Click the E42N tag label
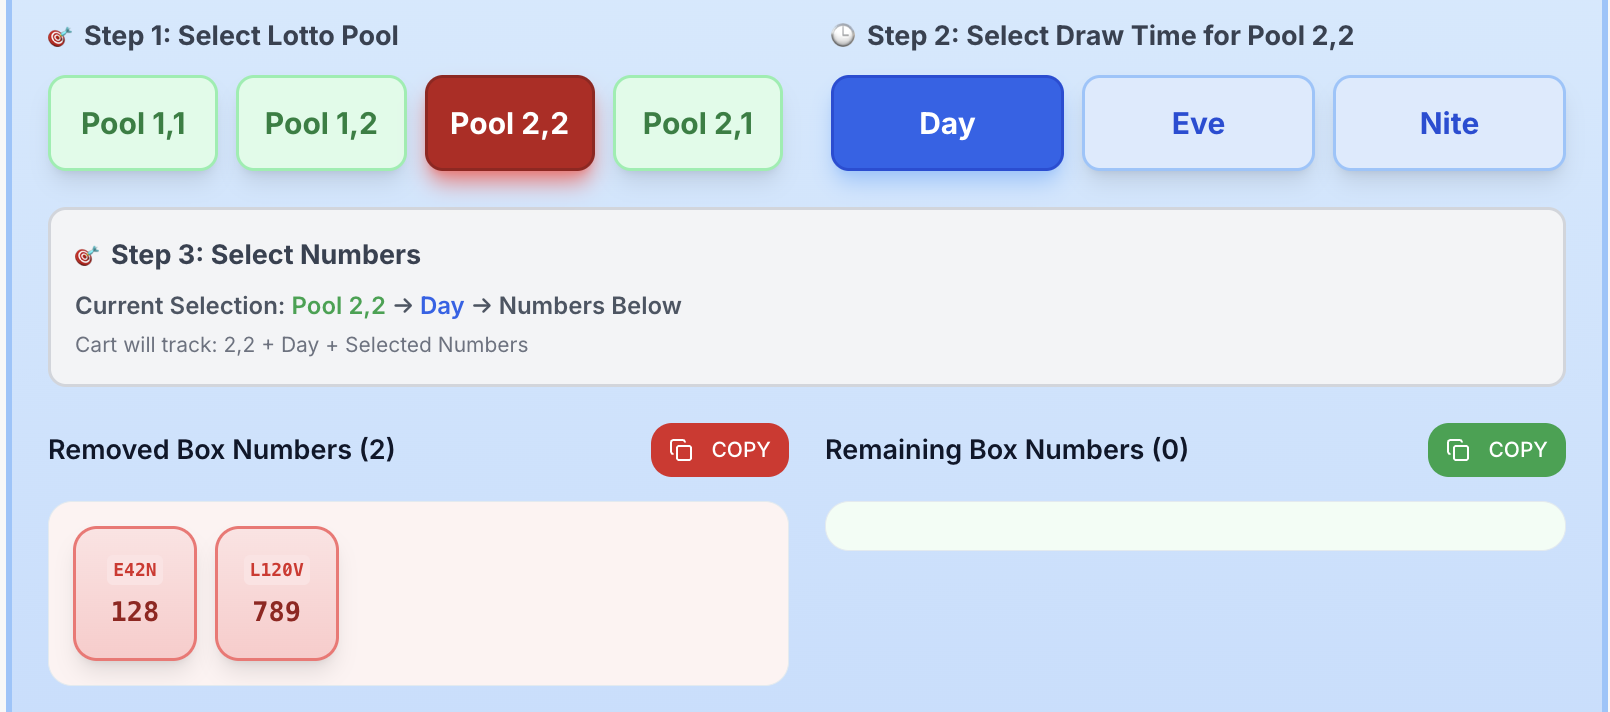Image resolution: width=1610 pixels, height=712 pixels. [135, 570]
